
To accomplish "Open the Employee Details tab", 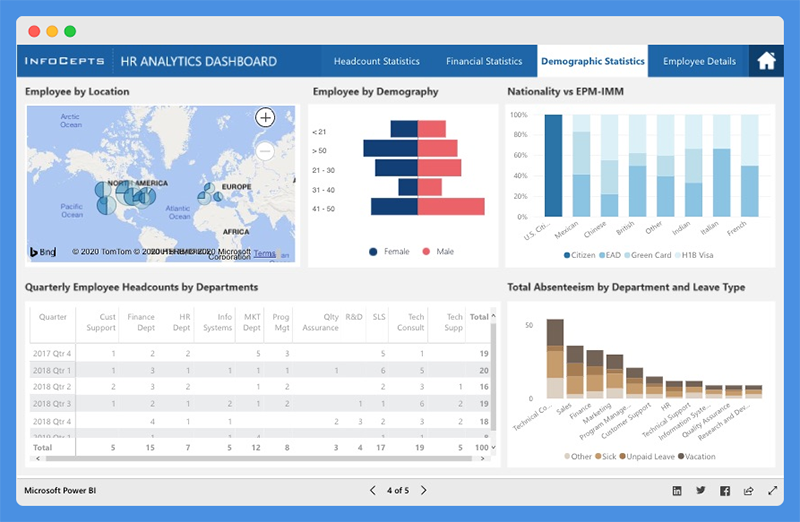I will point(699,61).
